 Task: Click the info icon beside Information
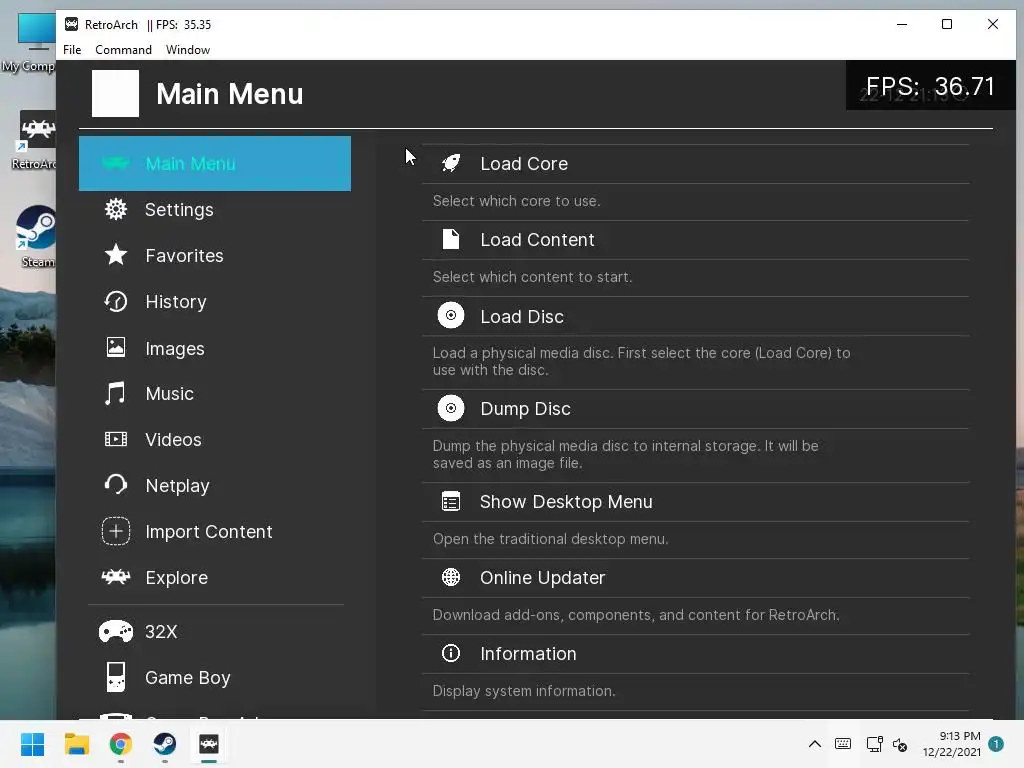tap(451, 653)
